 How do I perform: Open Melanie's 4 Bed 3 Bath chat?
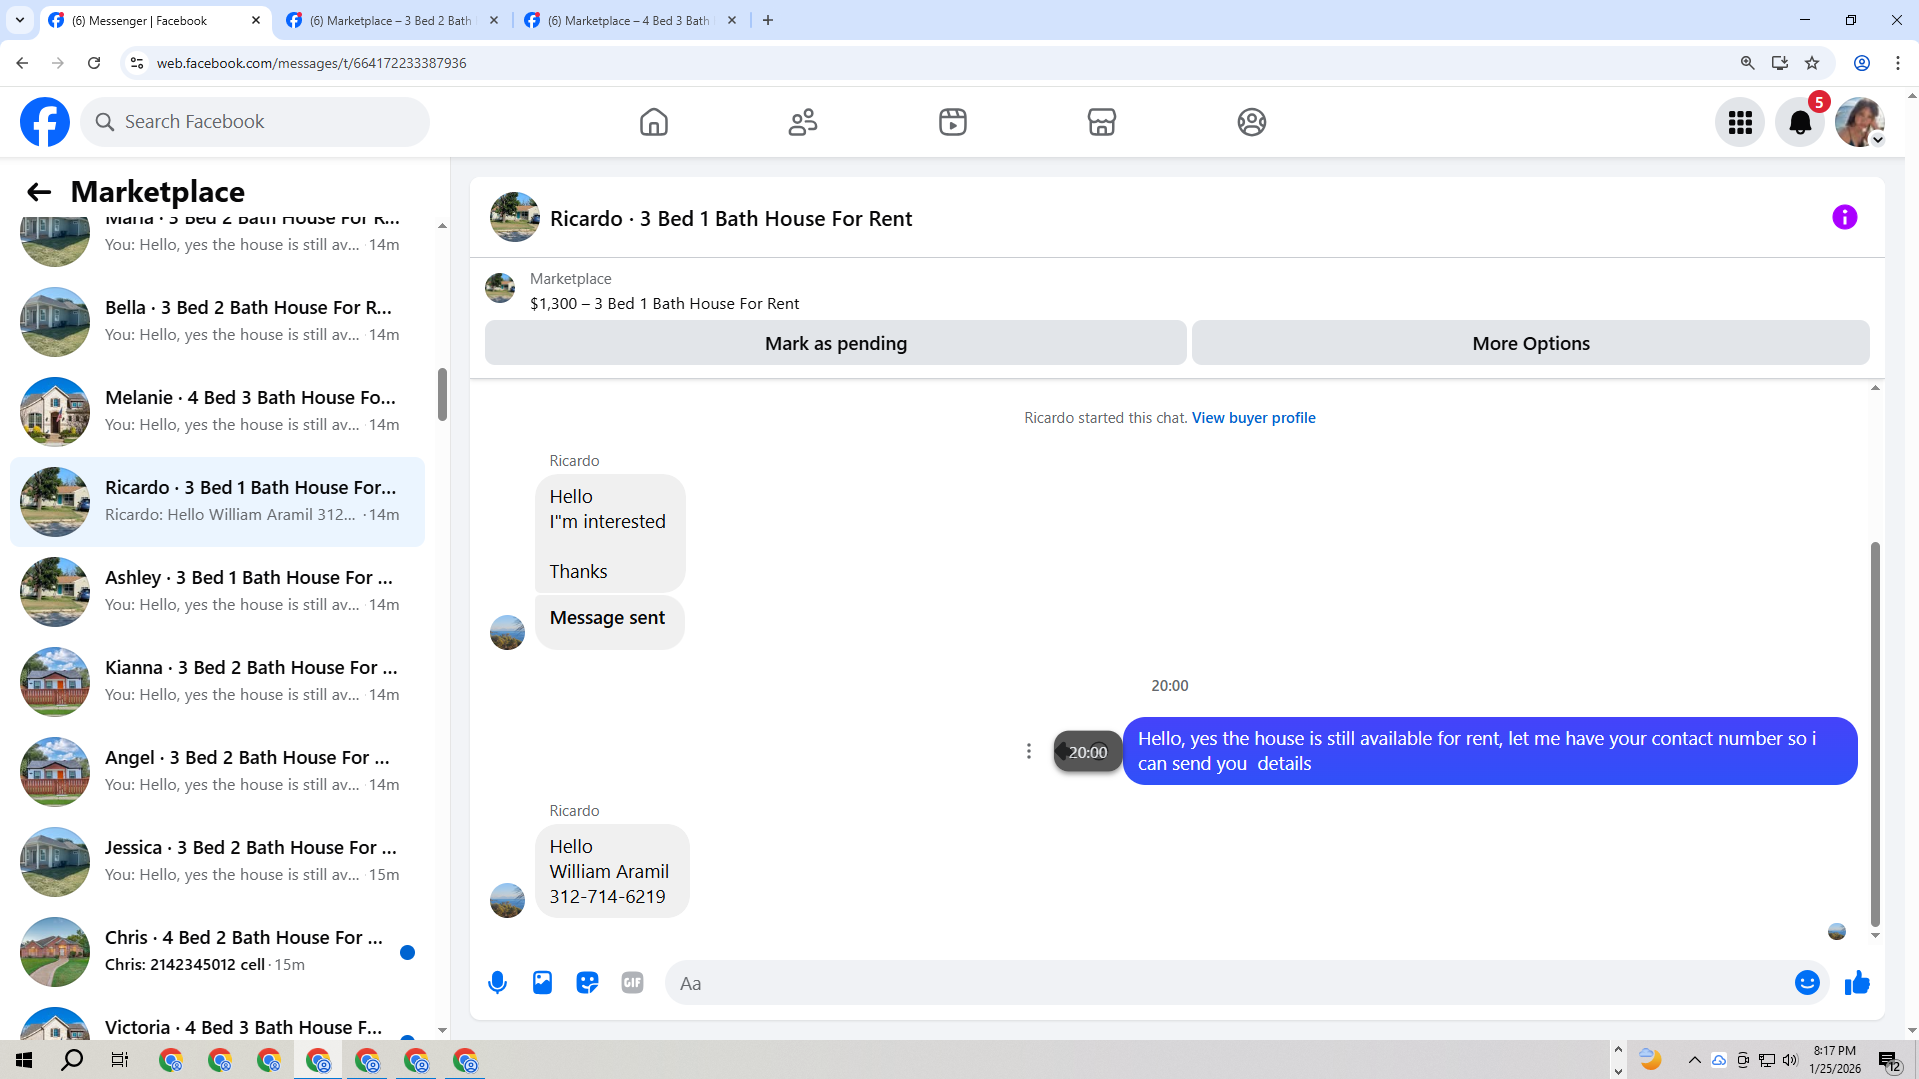(x=217, y=412)
